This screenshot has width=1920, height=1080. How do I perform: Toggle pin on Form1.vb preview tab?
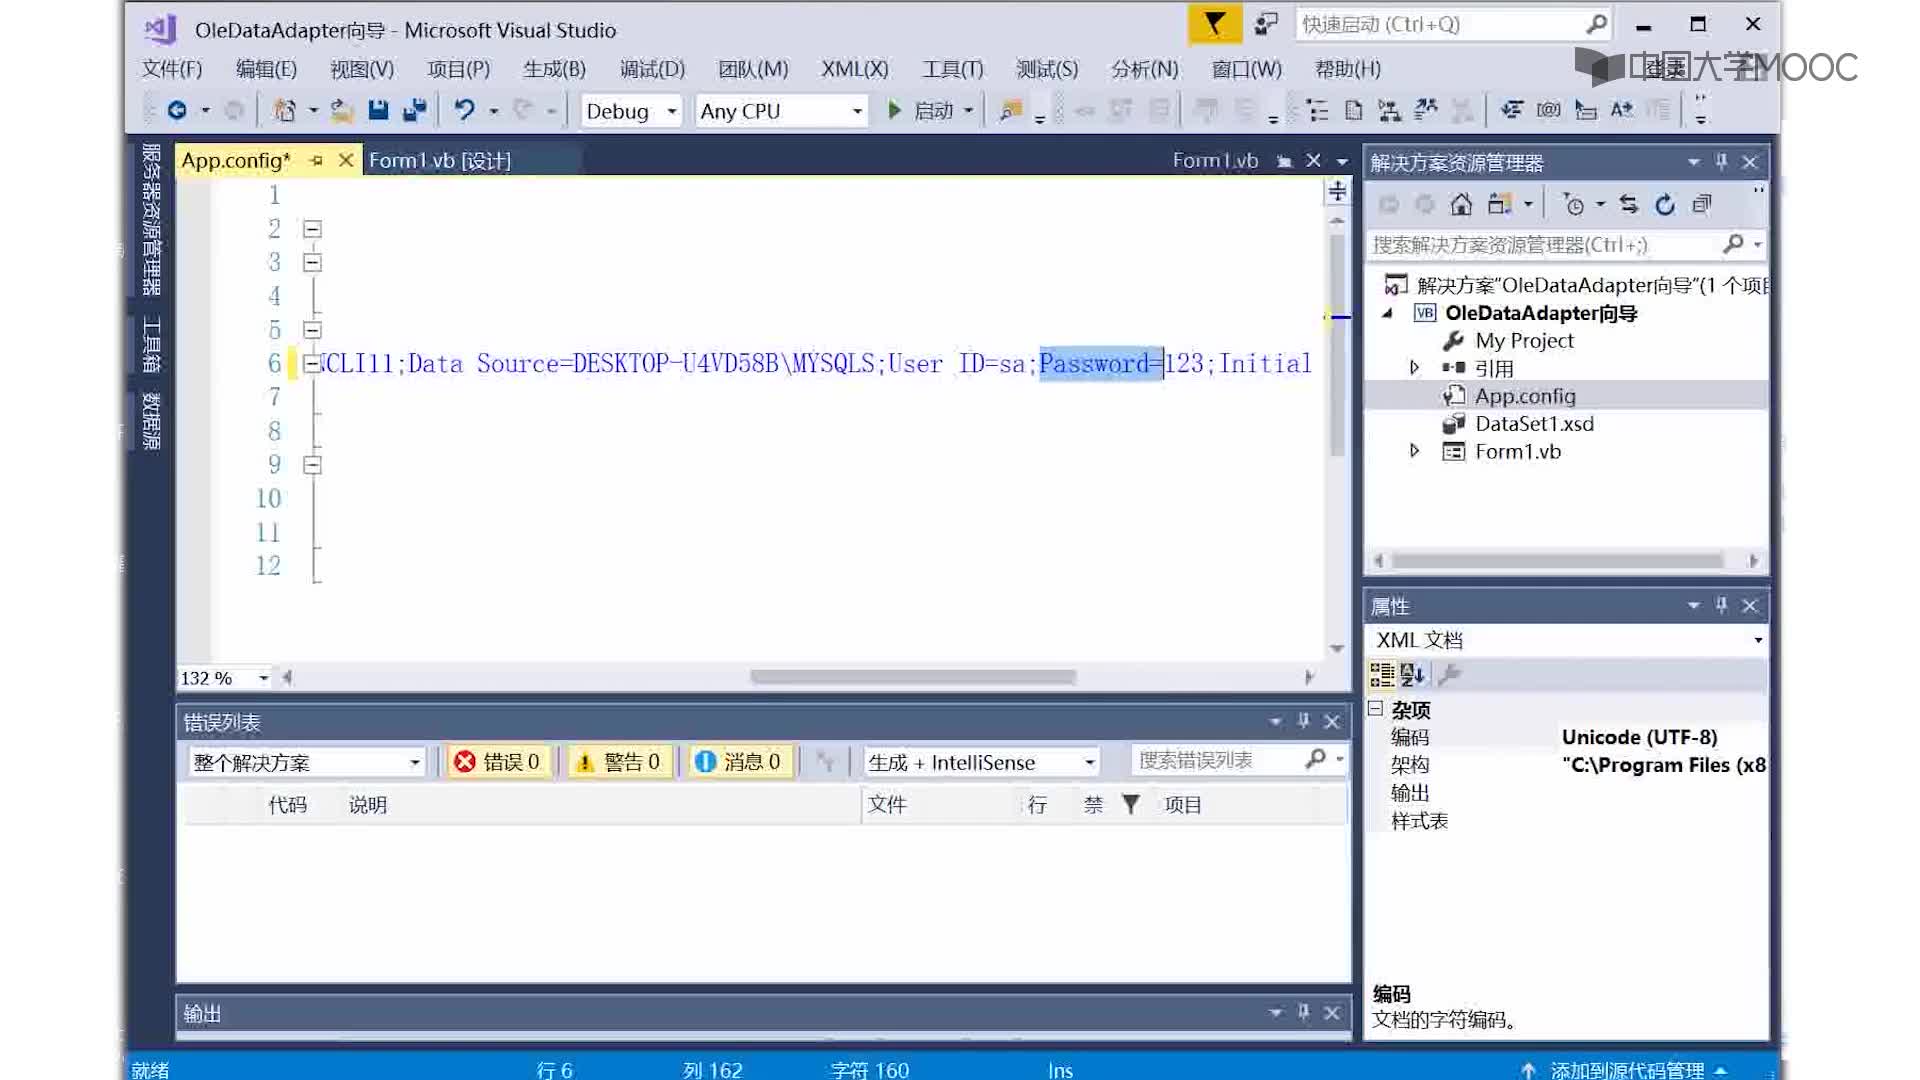(1284, 161)
